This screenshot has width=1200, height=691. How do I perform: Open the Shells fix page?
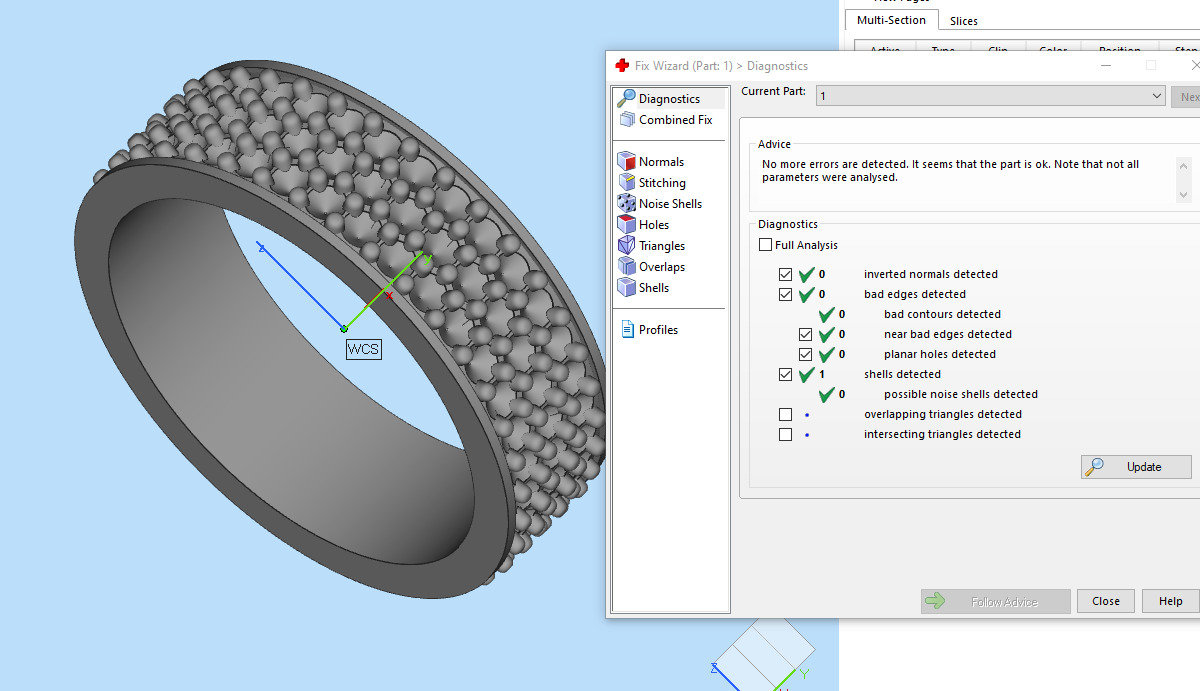pyautogui.click(x=644, y=287)
